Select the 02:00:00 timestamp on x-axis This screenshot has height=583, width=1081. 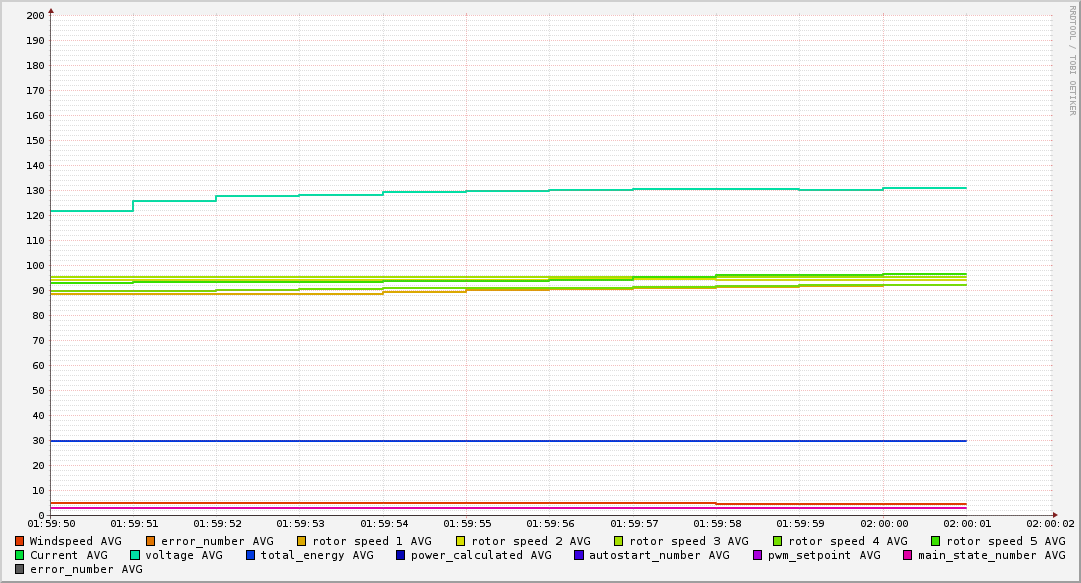pyautogui.click(x=883, y=523)
